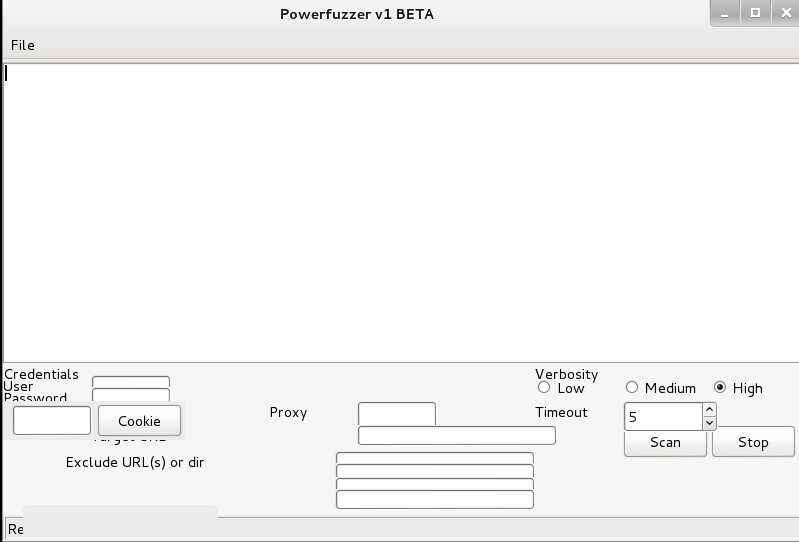The width and height of the screenshot is (799, 542).
Task: Select Medium verbosity radio button
Action: coord(631,387)
